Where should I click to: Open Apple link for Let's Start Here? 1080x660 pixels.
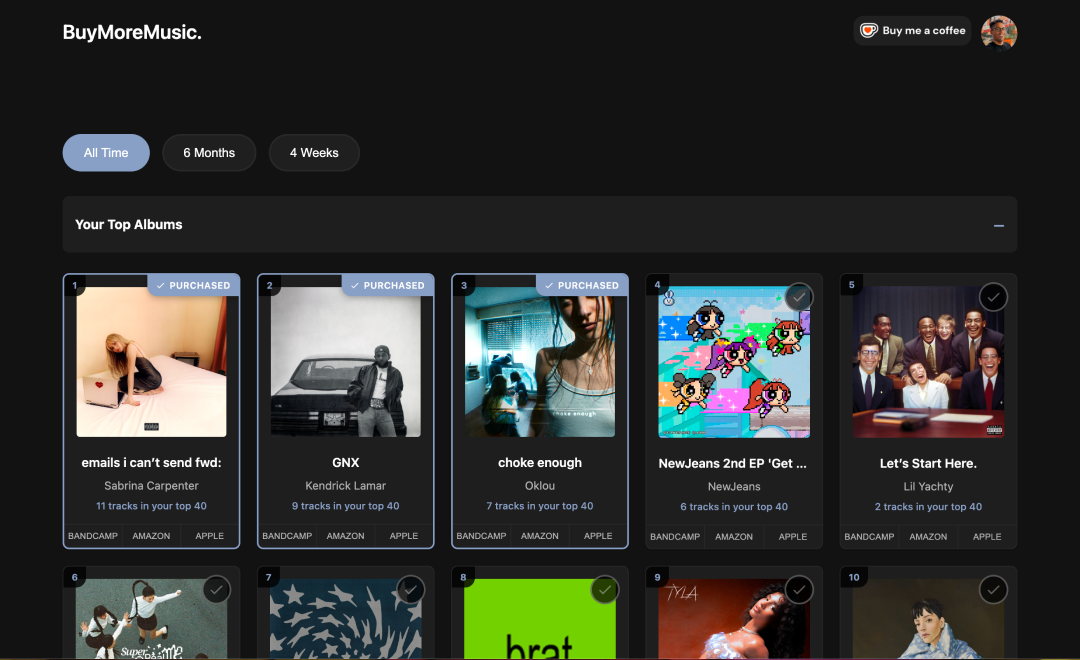987,536
